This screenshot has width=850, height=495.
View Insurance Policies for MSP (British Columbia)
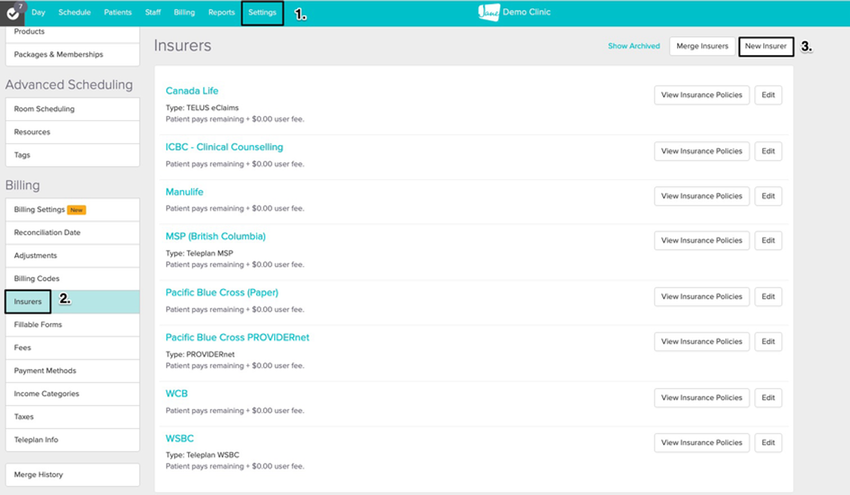click(701, 241)
